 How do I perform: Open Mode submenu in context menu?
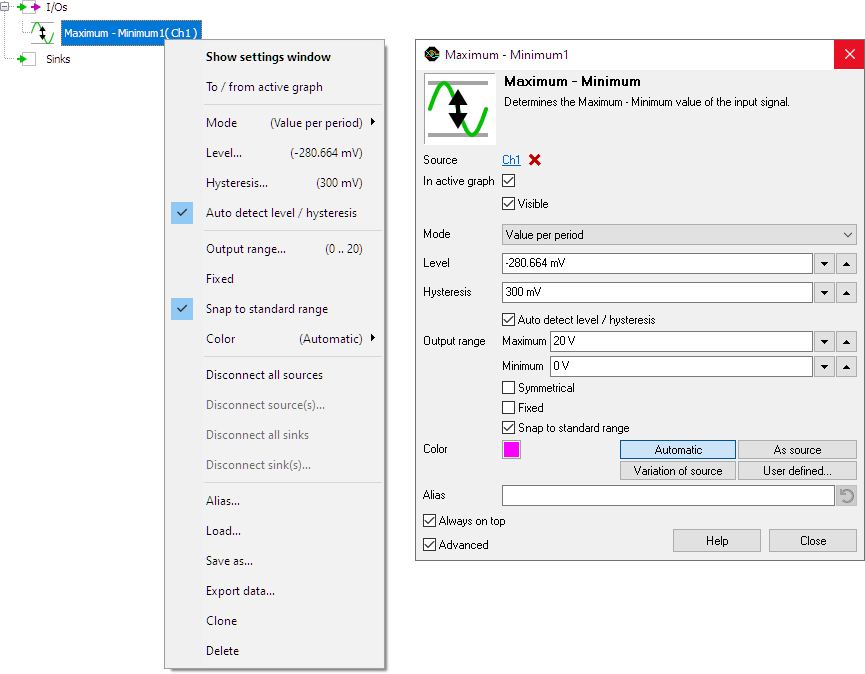click(x=275, y=122)
